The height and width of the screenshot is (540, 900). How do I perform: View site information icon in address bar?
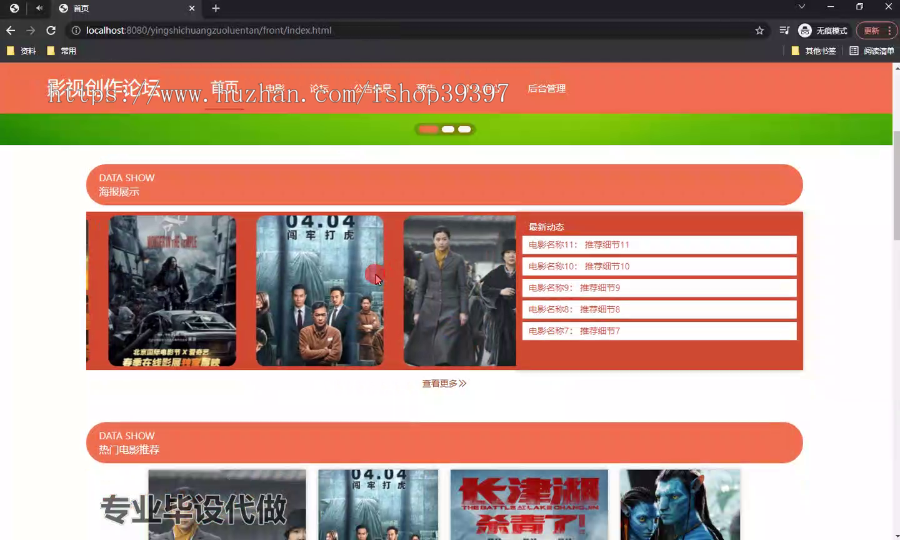coord(76,30)
